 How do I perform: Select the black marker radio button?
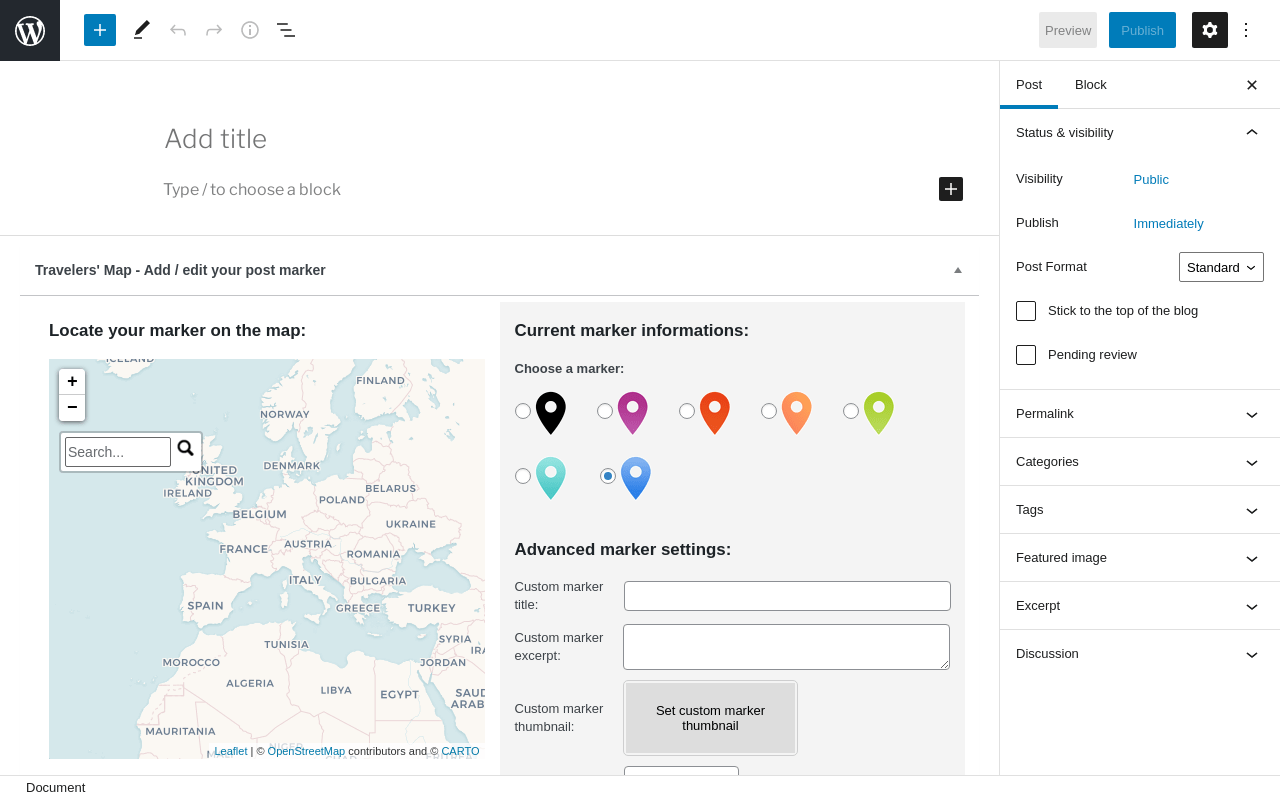coord(523,411)
